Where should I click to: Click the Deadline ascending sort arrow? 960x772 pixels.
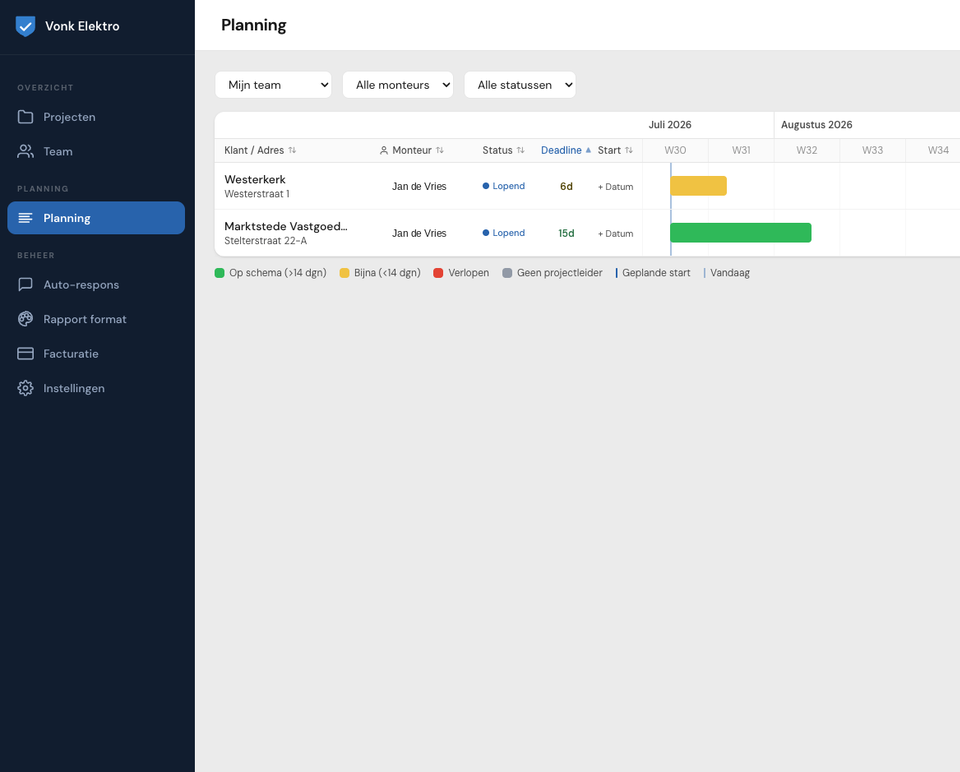tap(588, 150)
